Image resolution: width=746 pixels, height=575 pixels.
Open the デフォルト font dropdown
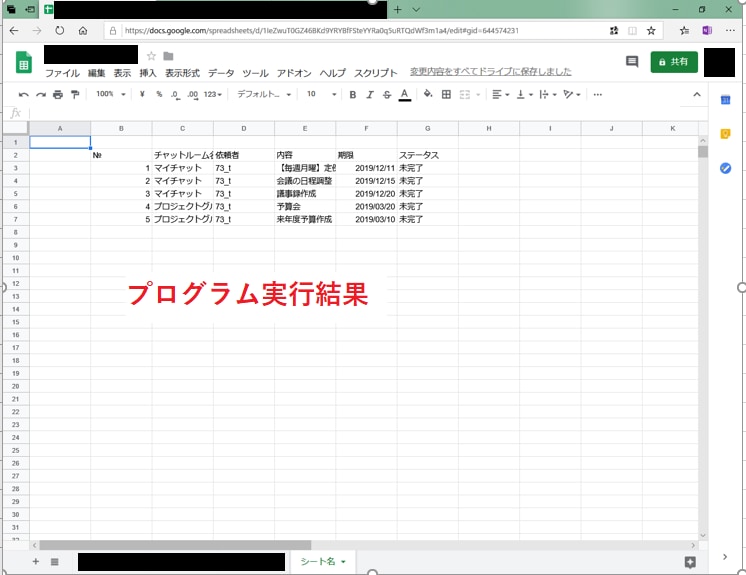click(x=264, y=94)
